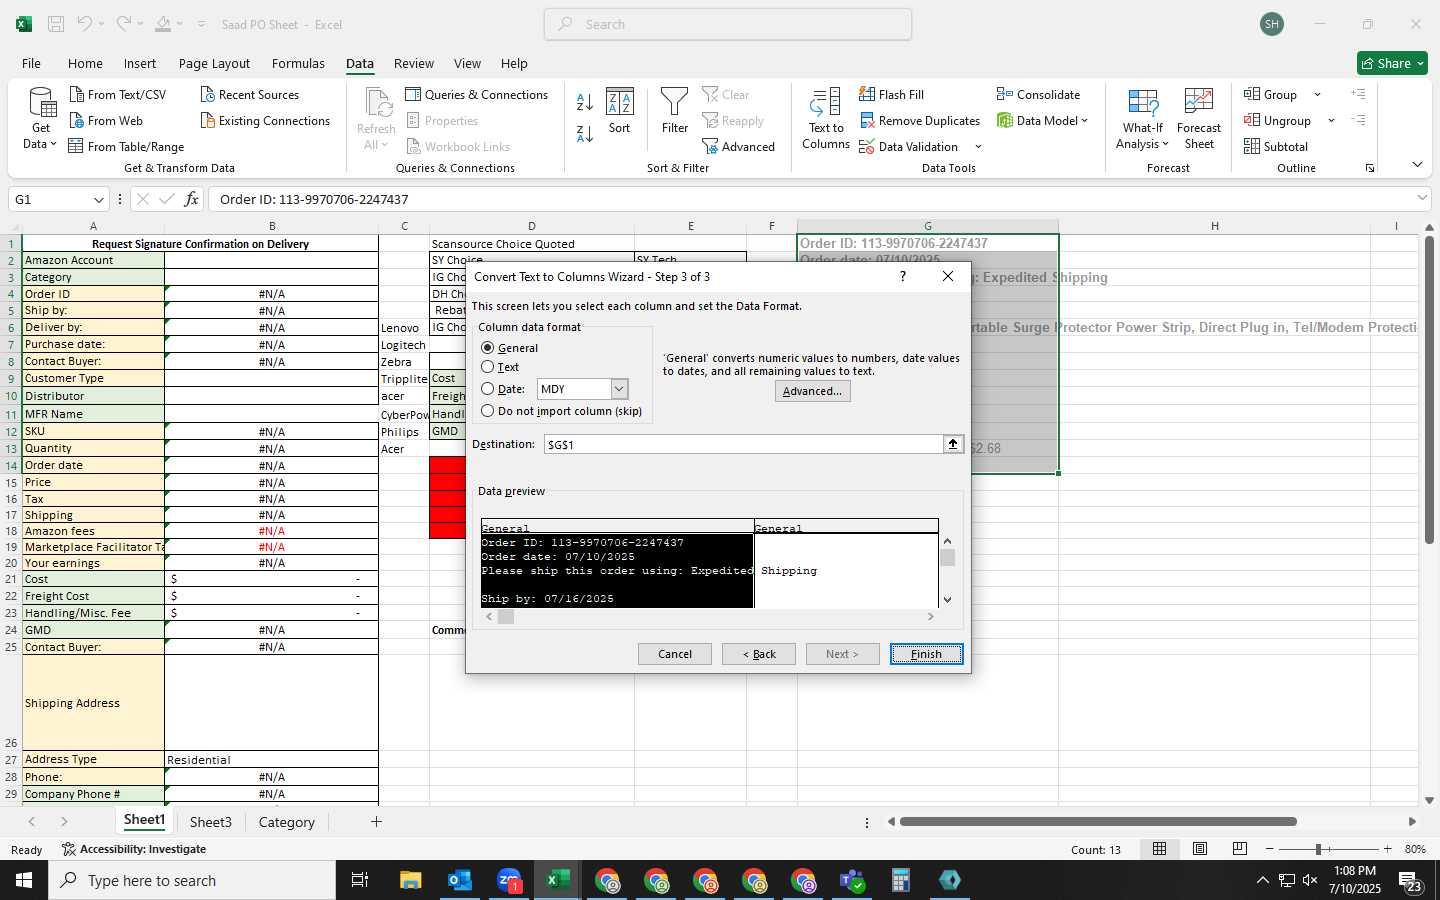Click Cancel in the wizard
This screenshot has width=1440, height=900.
[675, 654]
